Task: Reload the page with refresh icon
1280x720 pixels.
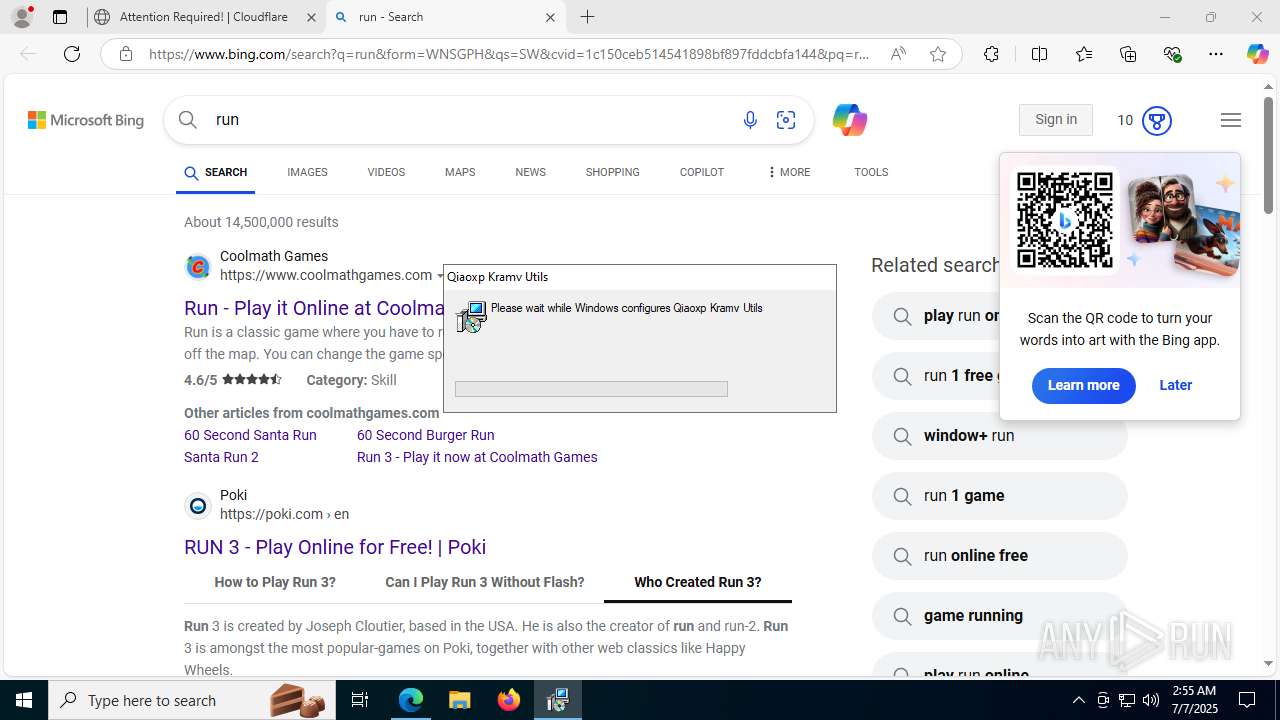Action: coord(72,54)
